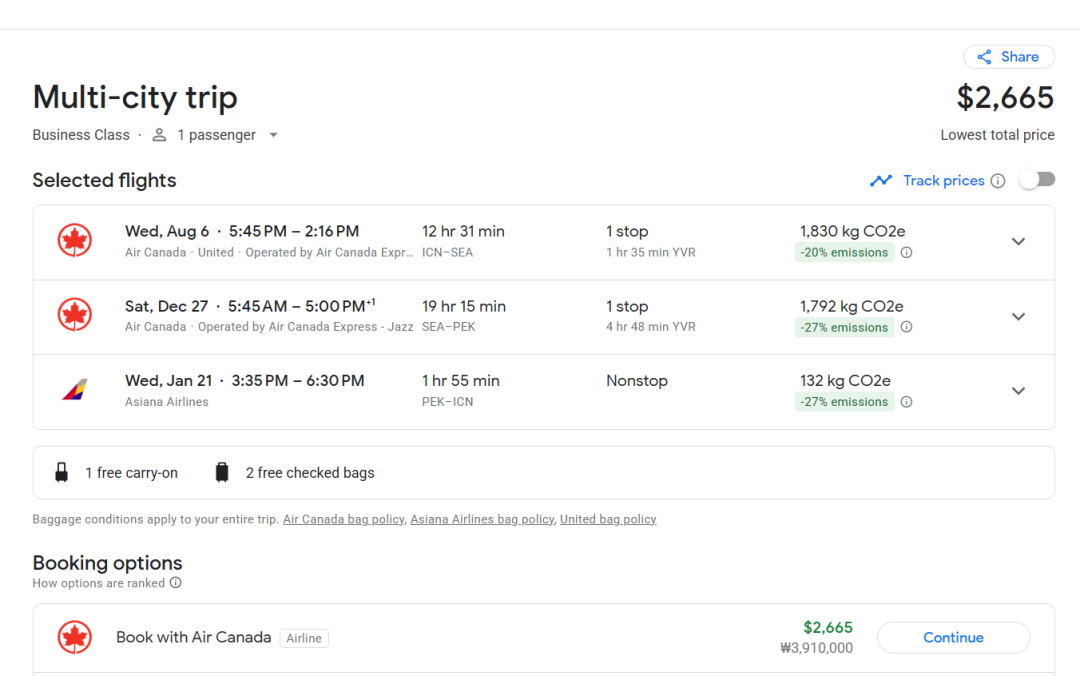Click emissions info icon for ICN–SEA flight

(906, 253)
